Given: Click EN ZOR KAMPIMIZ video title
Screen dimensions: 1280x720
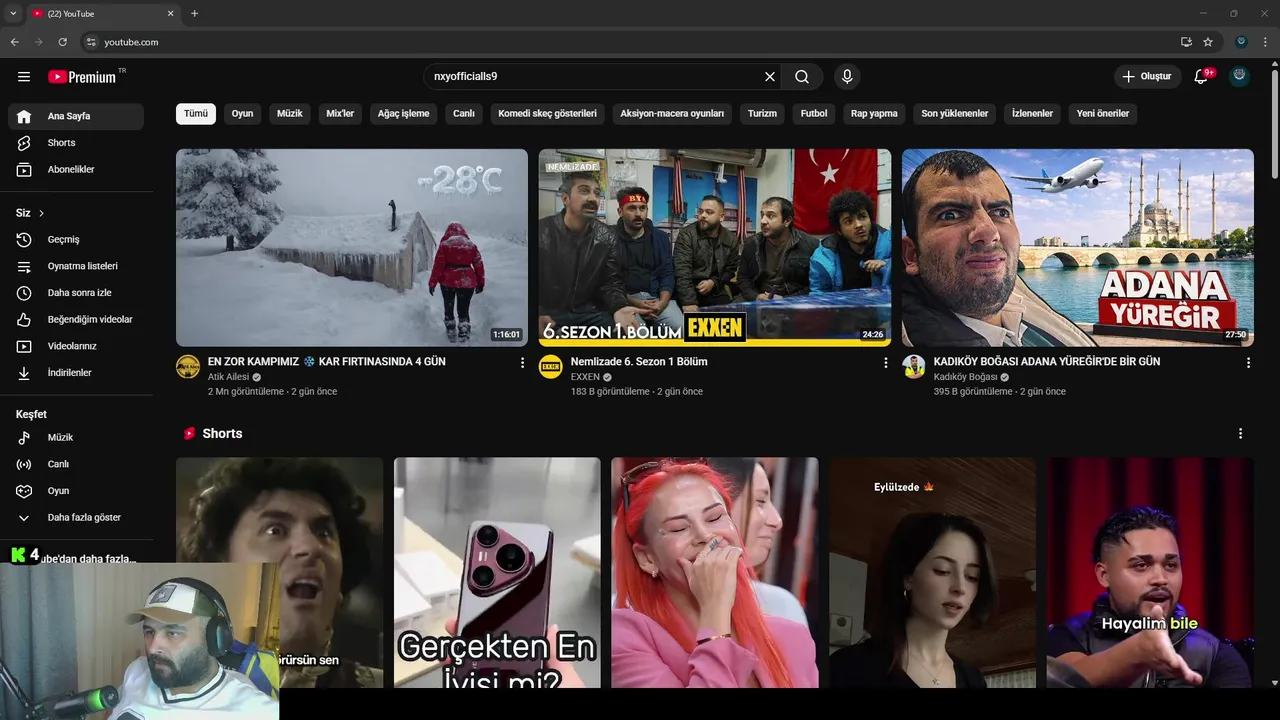Looking at the screenshot, I should 327,362.
